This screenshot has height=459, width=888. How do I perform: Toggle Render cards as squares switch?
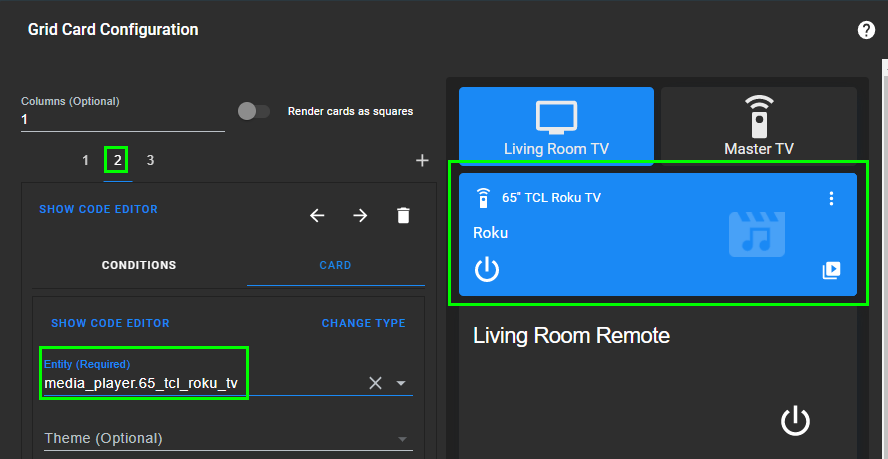pyautogui.click(x=254, y=111)
